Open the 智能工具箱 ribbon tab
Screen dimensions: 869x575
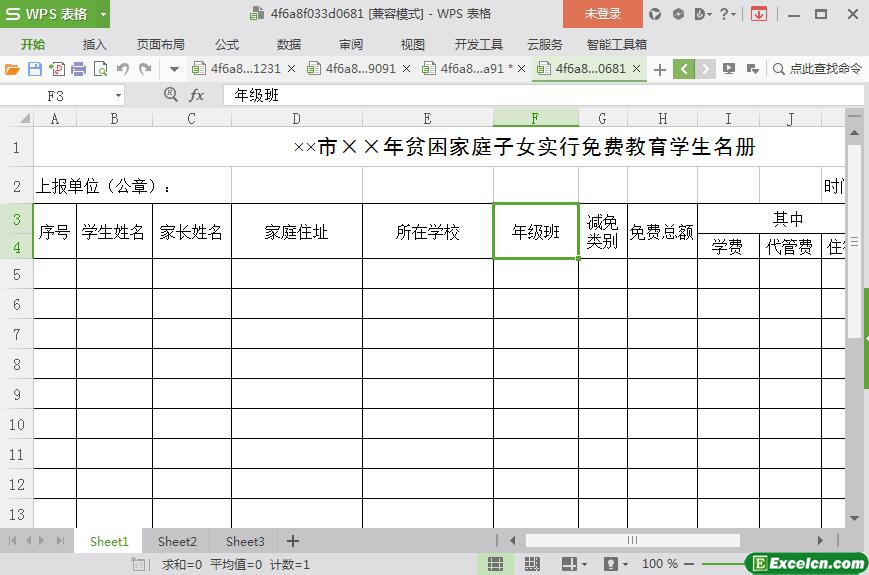click(616, 44)
